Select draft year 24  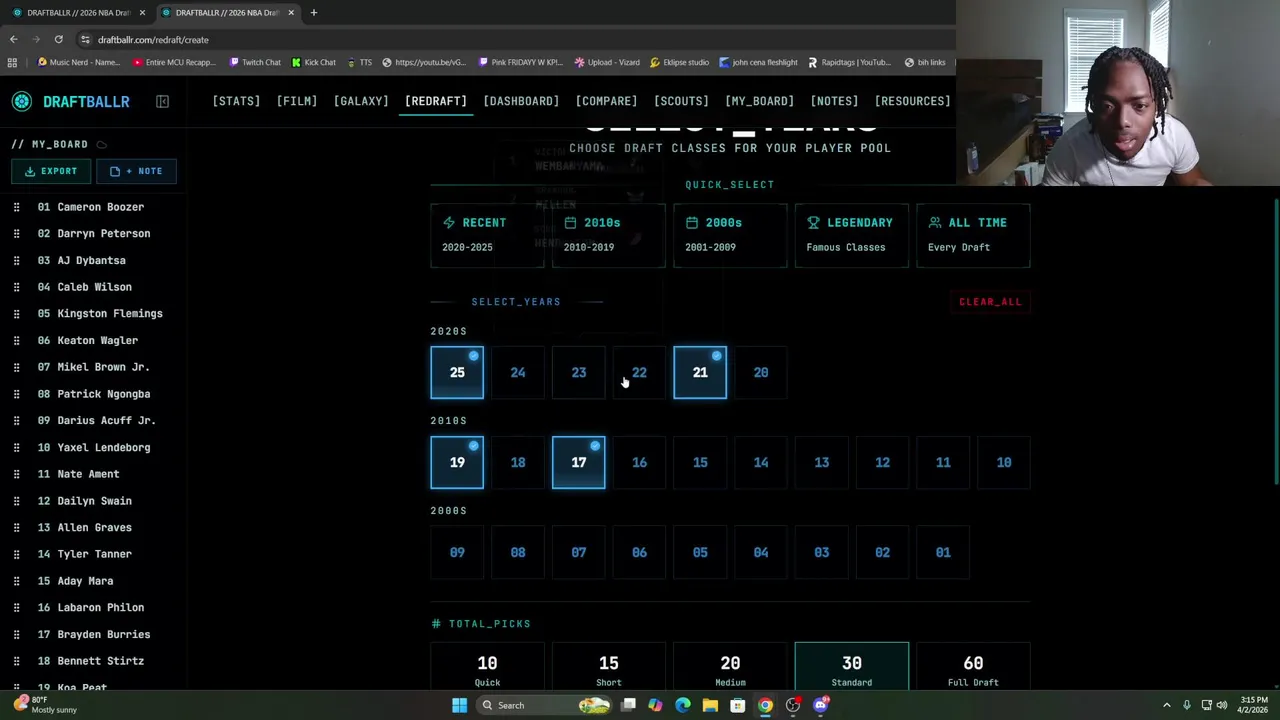pyautogui.click(x=518, y=372)
